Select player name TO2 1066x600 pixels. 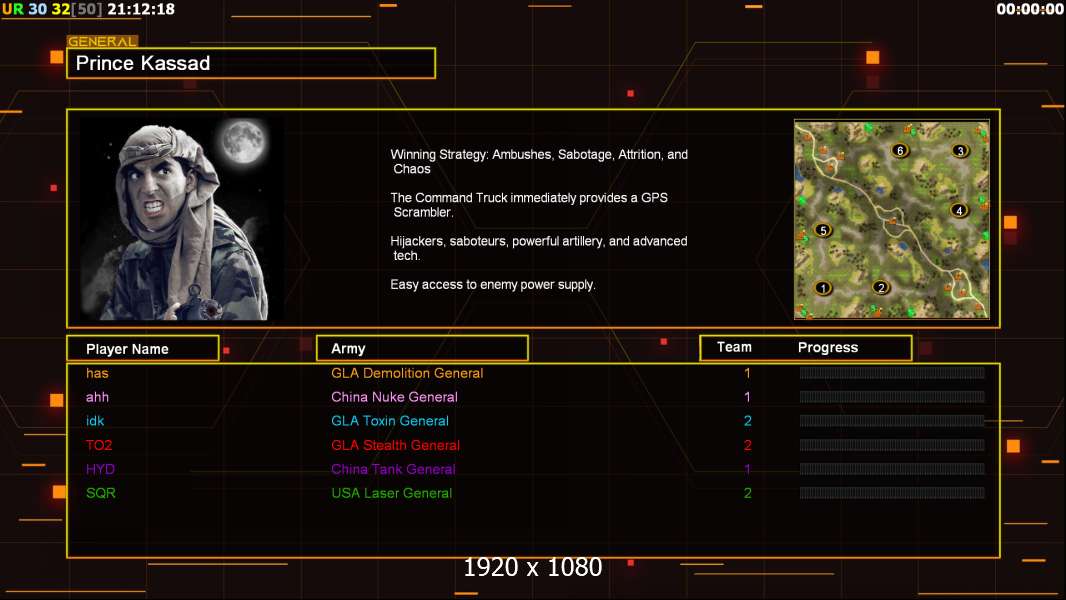(99, 445)
